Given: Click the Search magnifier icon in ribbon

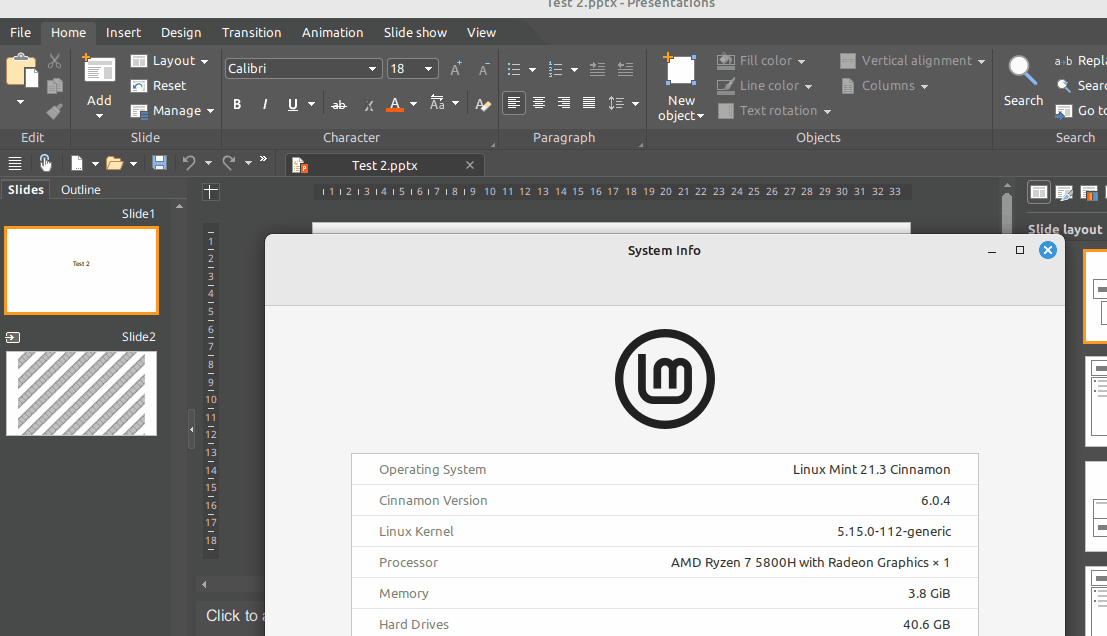Looking at the screenshot, I should pos(1022,72).
